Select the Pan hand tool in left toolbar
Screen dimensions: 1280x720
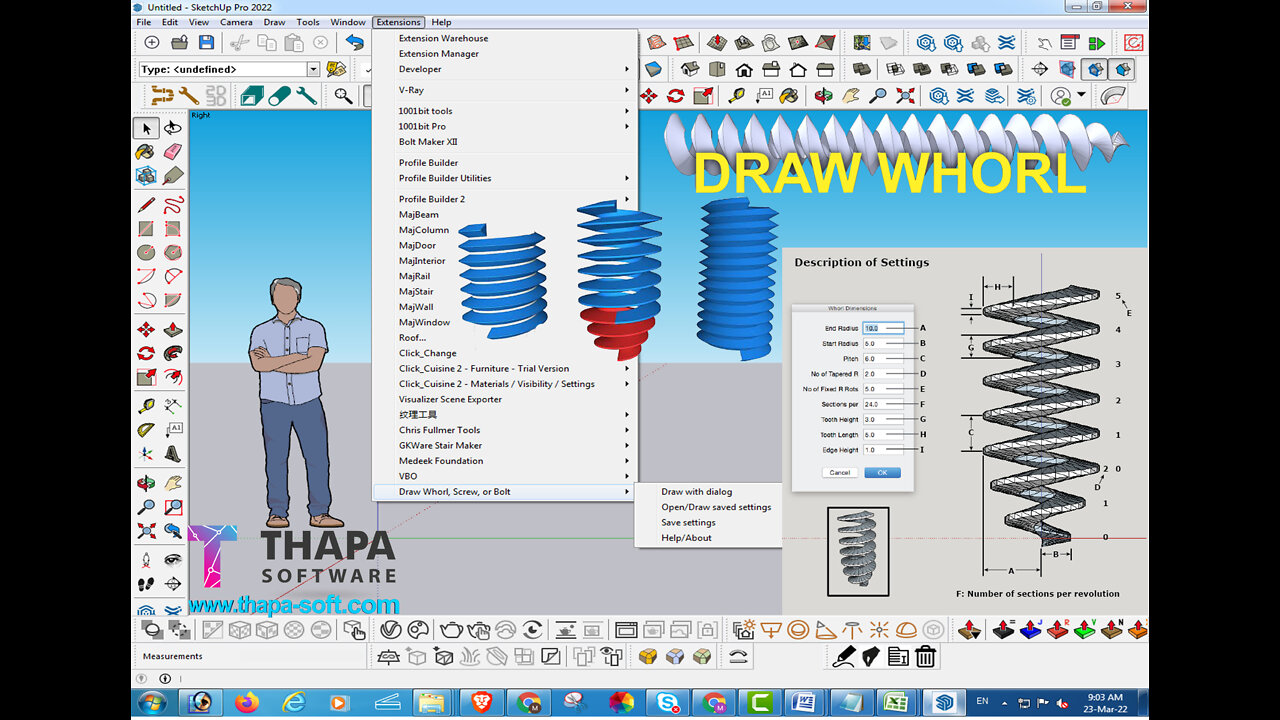click(172, 483)
